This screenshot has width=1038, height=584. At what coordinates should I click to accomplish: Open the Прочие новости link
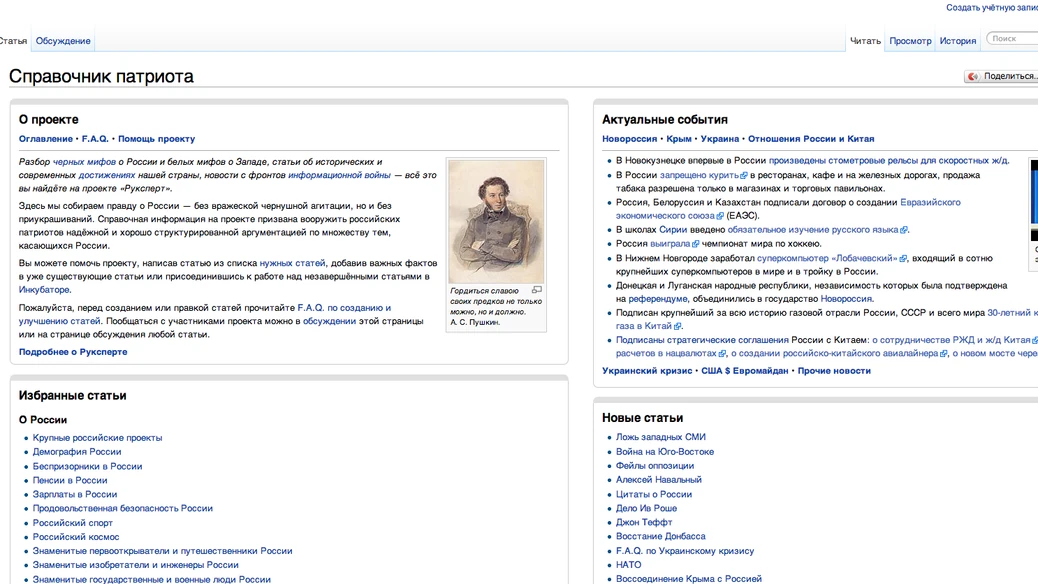point(834,371)
